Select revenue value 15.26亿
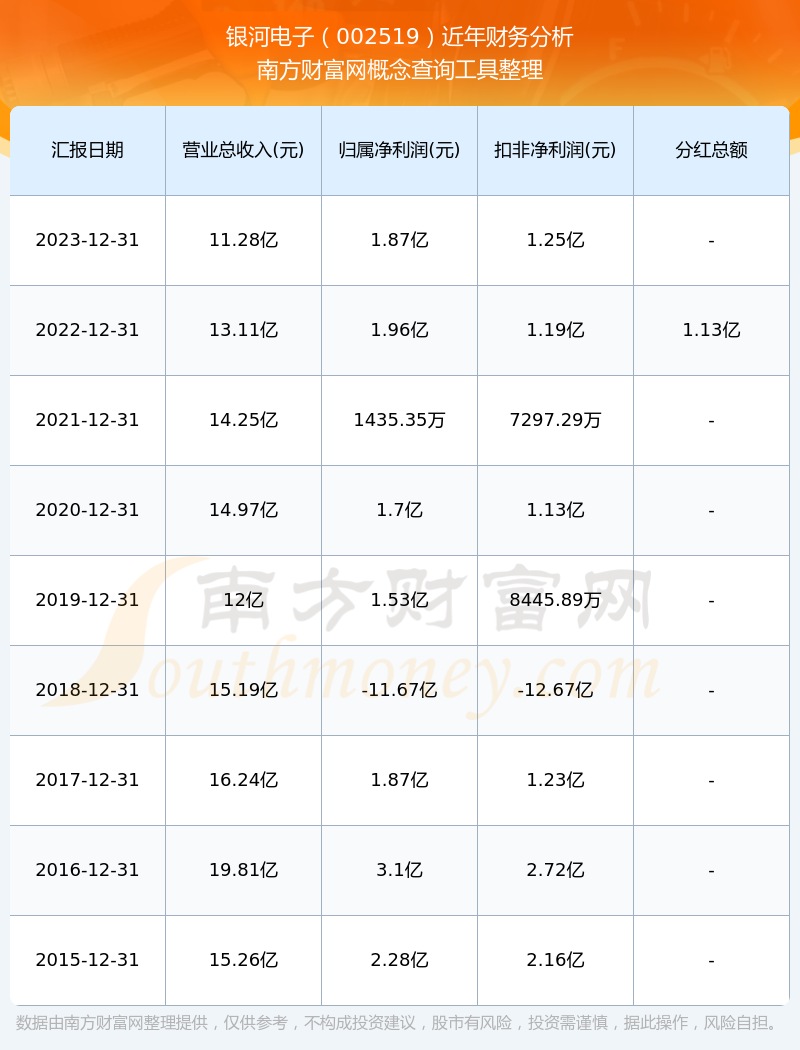The width and height of the screenshot is (800, 1050). (244, 960)
